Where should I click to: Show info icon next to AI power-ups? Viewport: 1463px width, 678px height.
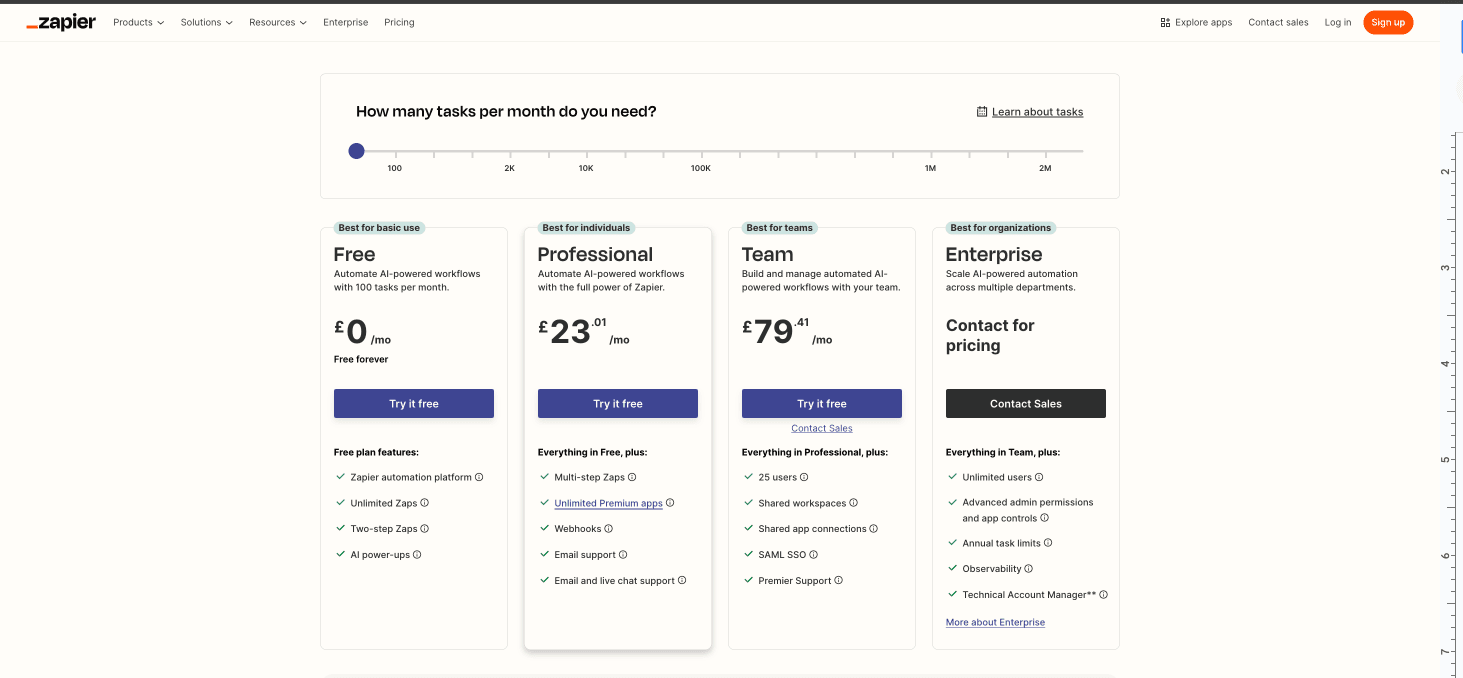tap(417, 555)
